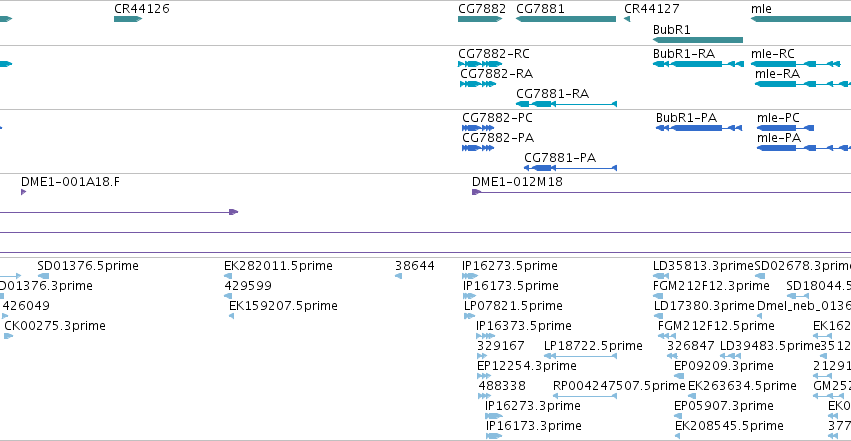851x441 pixels.
Task: Select the EK282011.5prime EST
Action: tap(228, 276)
